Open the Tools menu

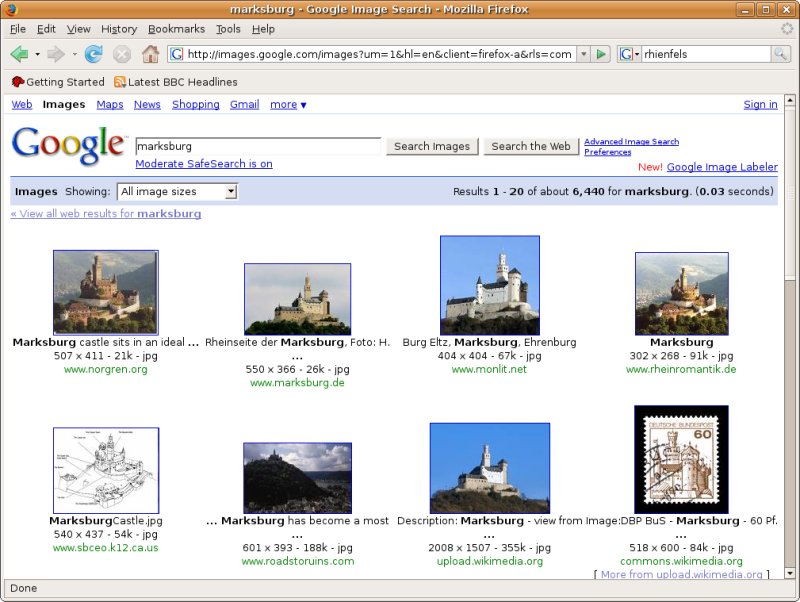[228, 29]
